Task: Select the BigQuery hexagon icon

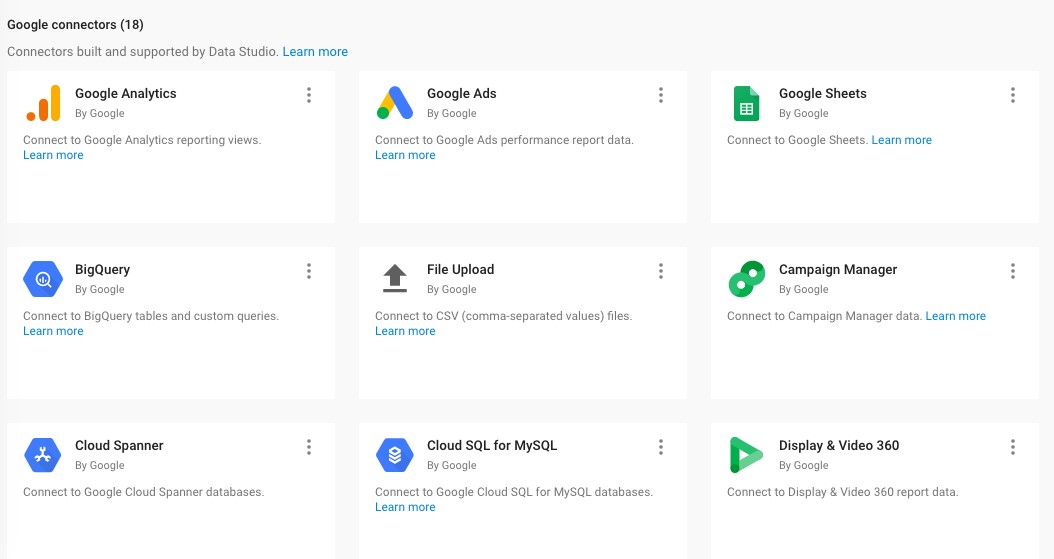Action: [43, 279]
